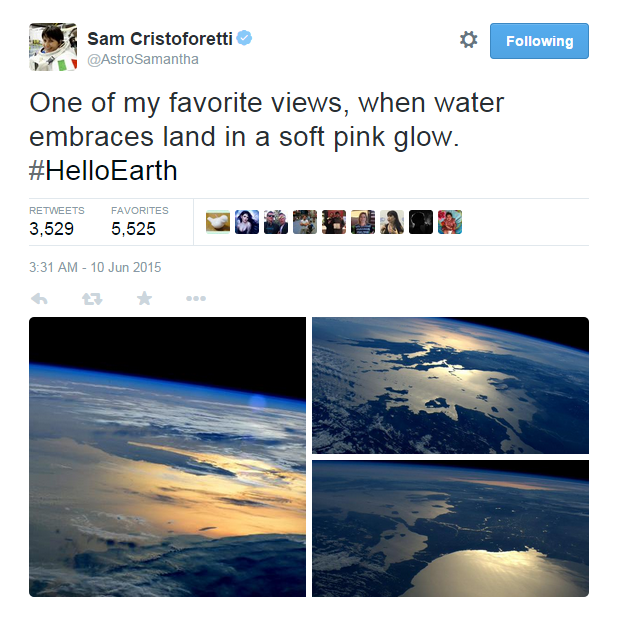Click the blue verified badge

245,38
